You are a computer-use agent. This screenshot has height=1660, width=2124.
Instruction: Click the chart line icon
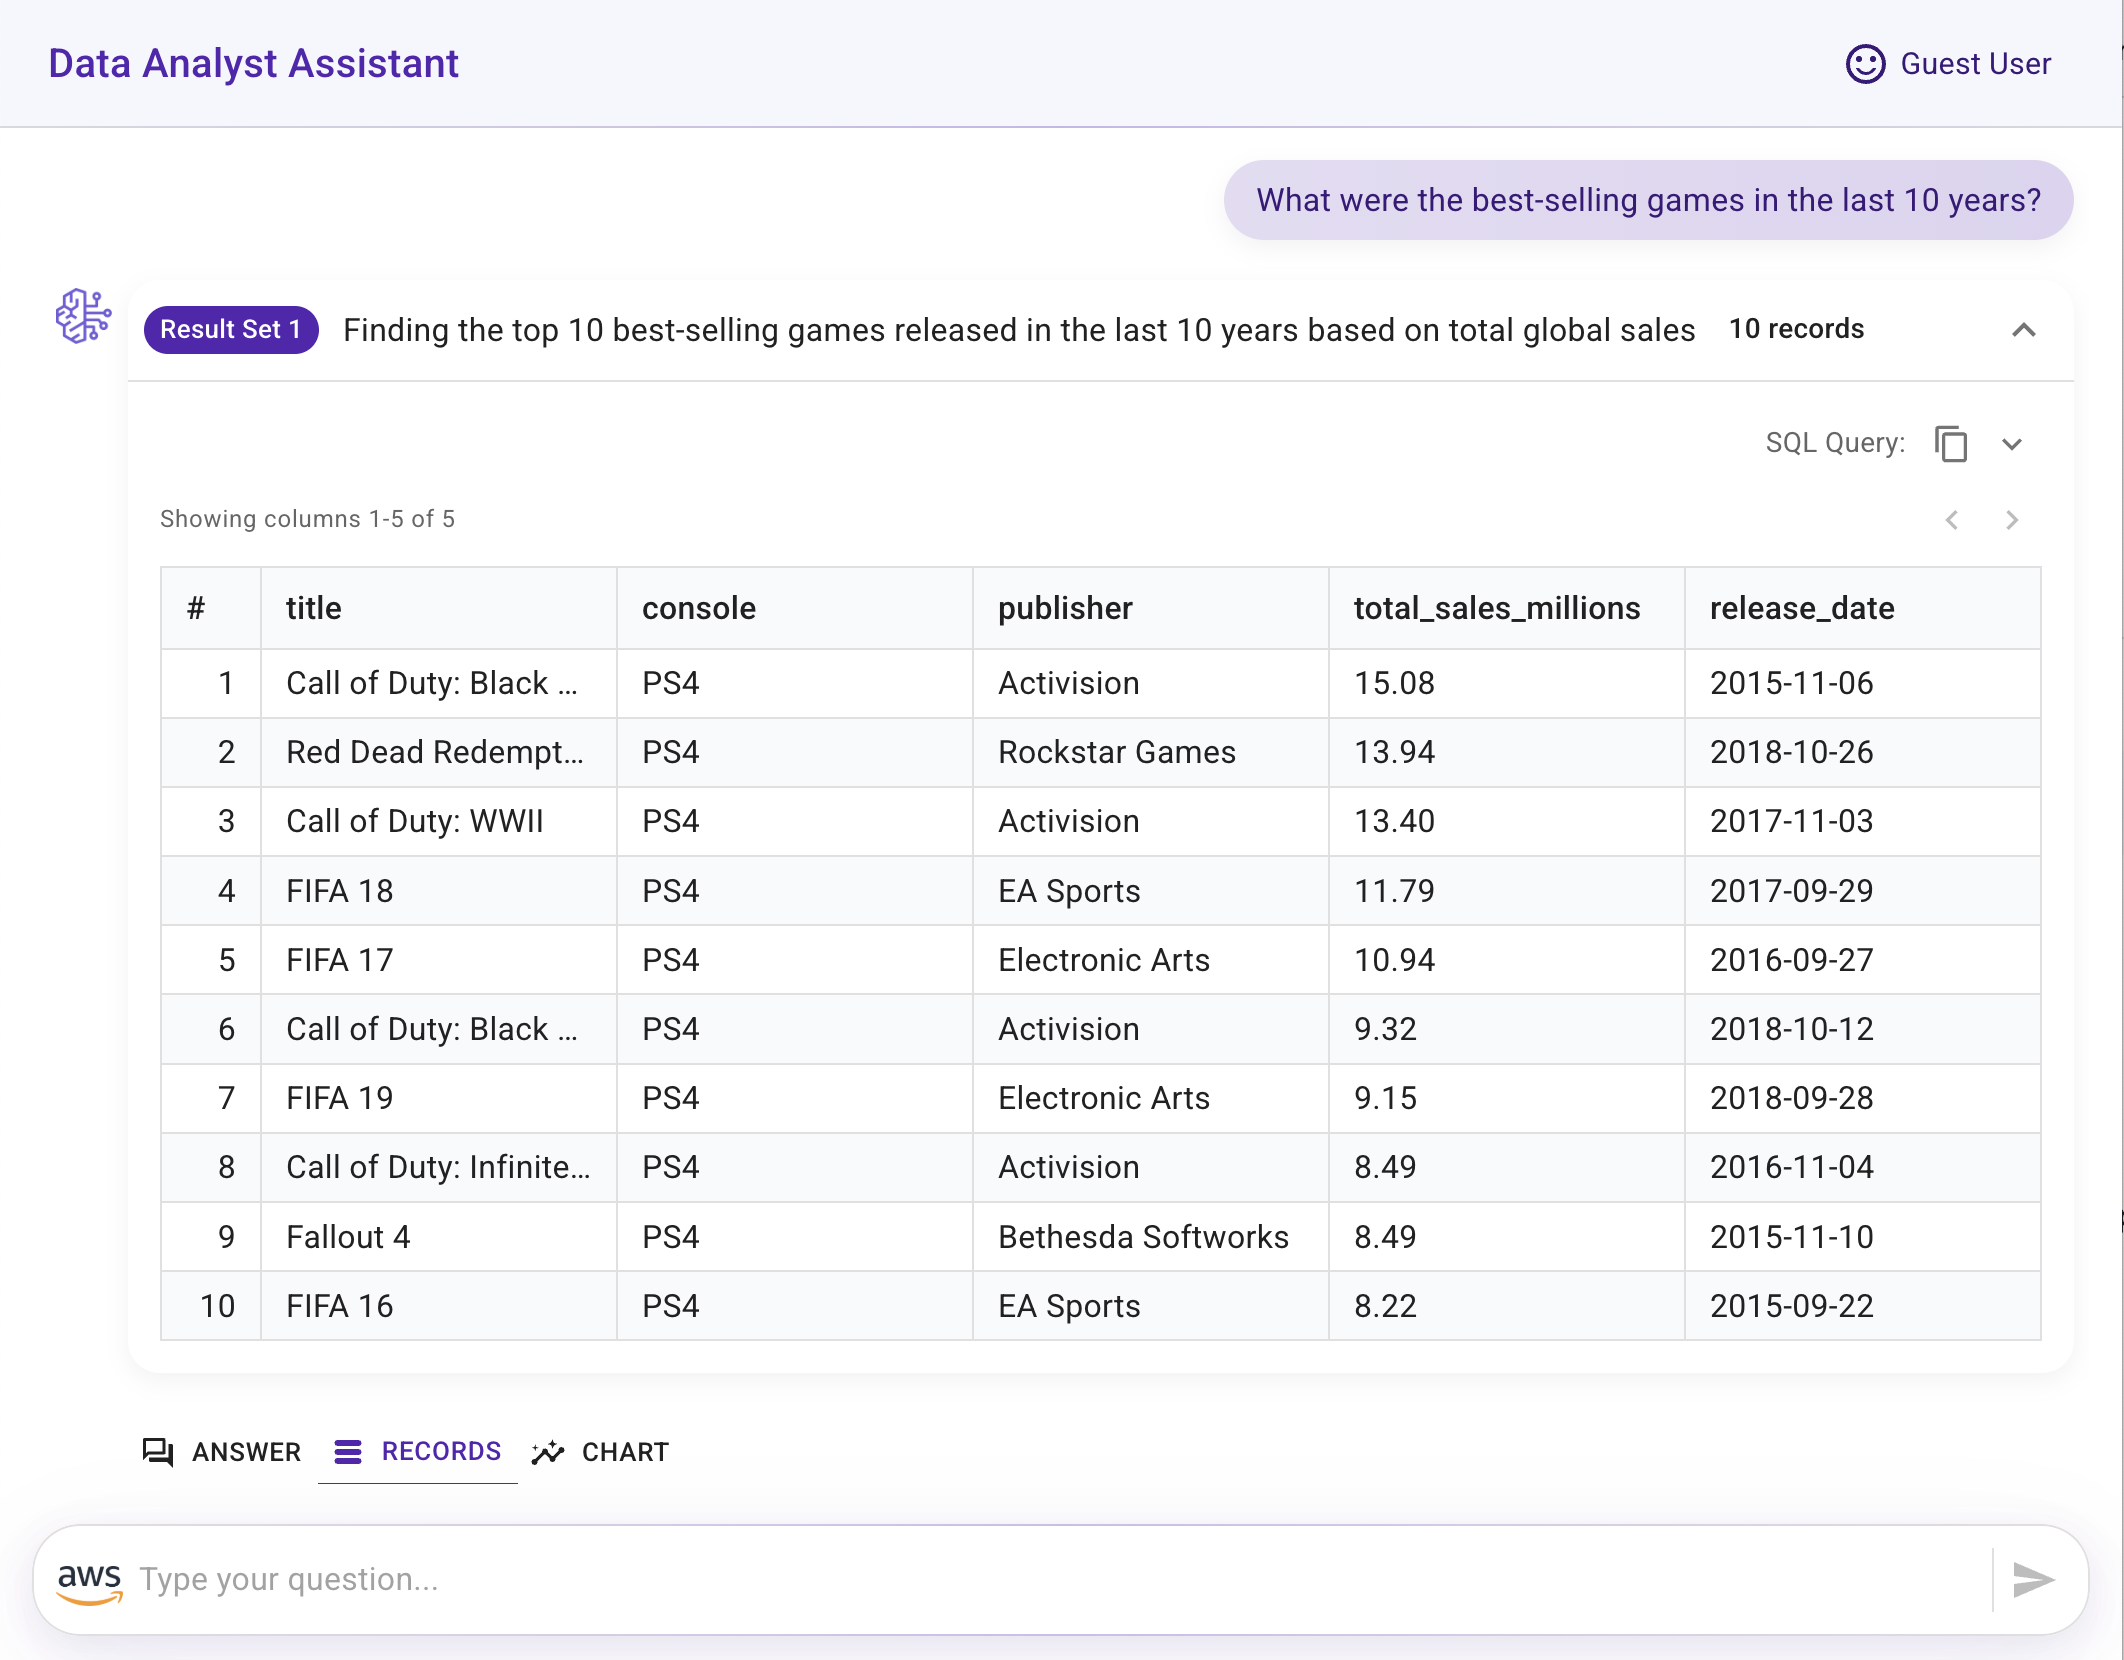click(x=548, y=1452)
